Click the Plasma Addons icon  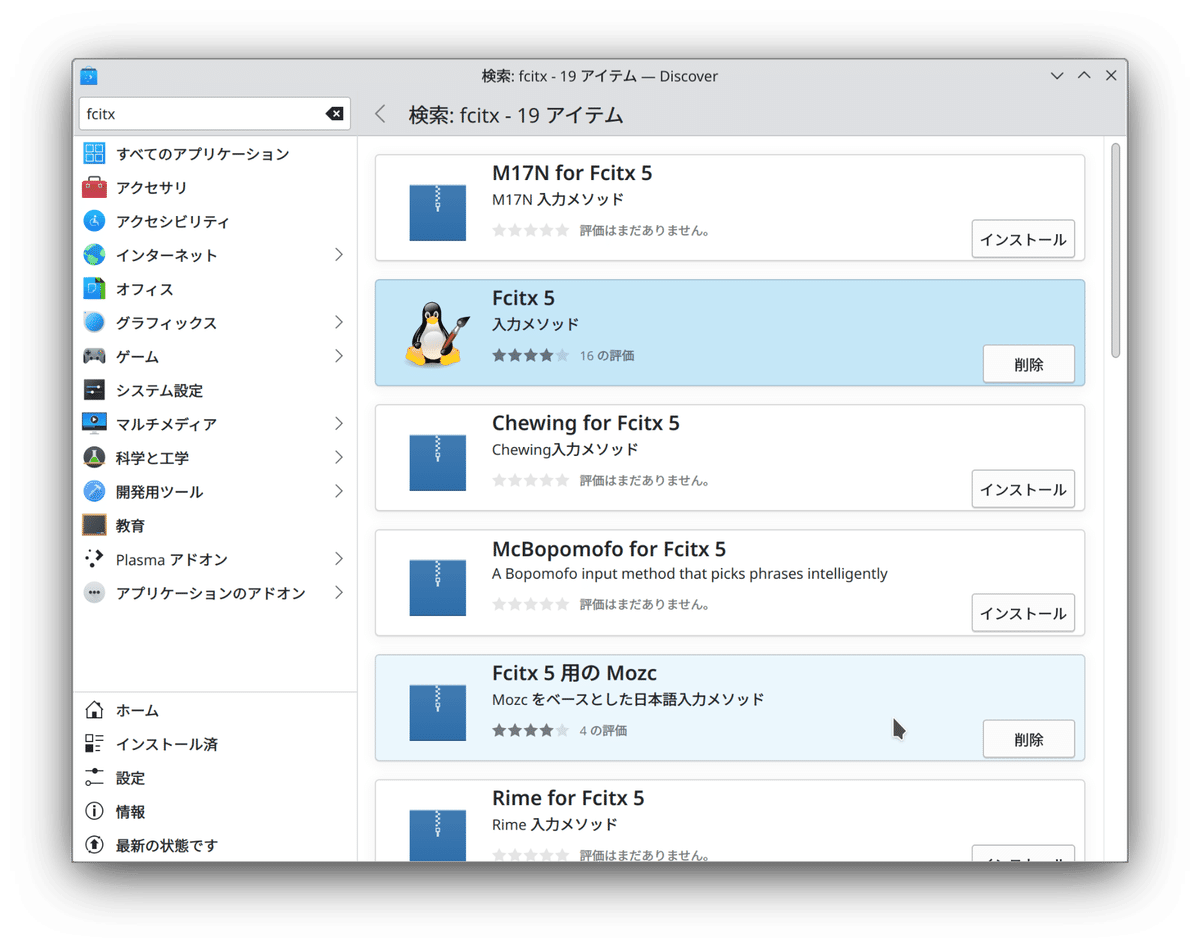[94, 559]
